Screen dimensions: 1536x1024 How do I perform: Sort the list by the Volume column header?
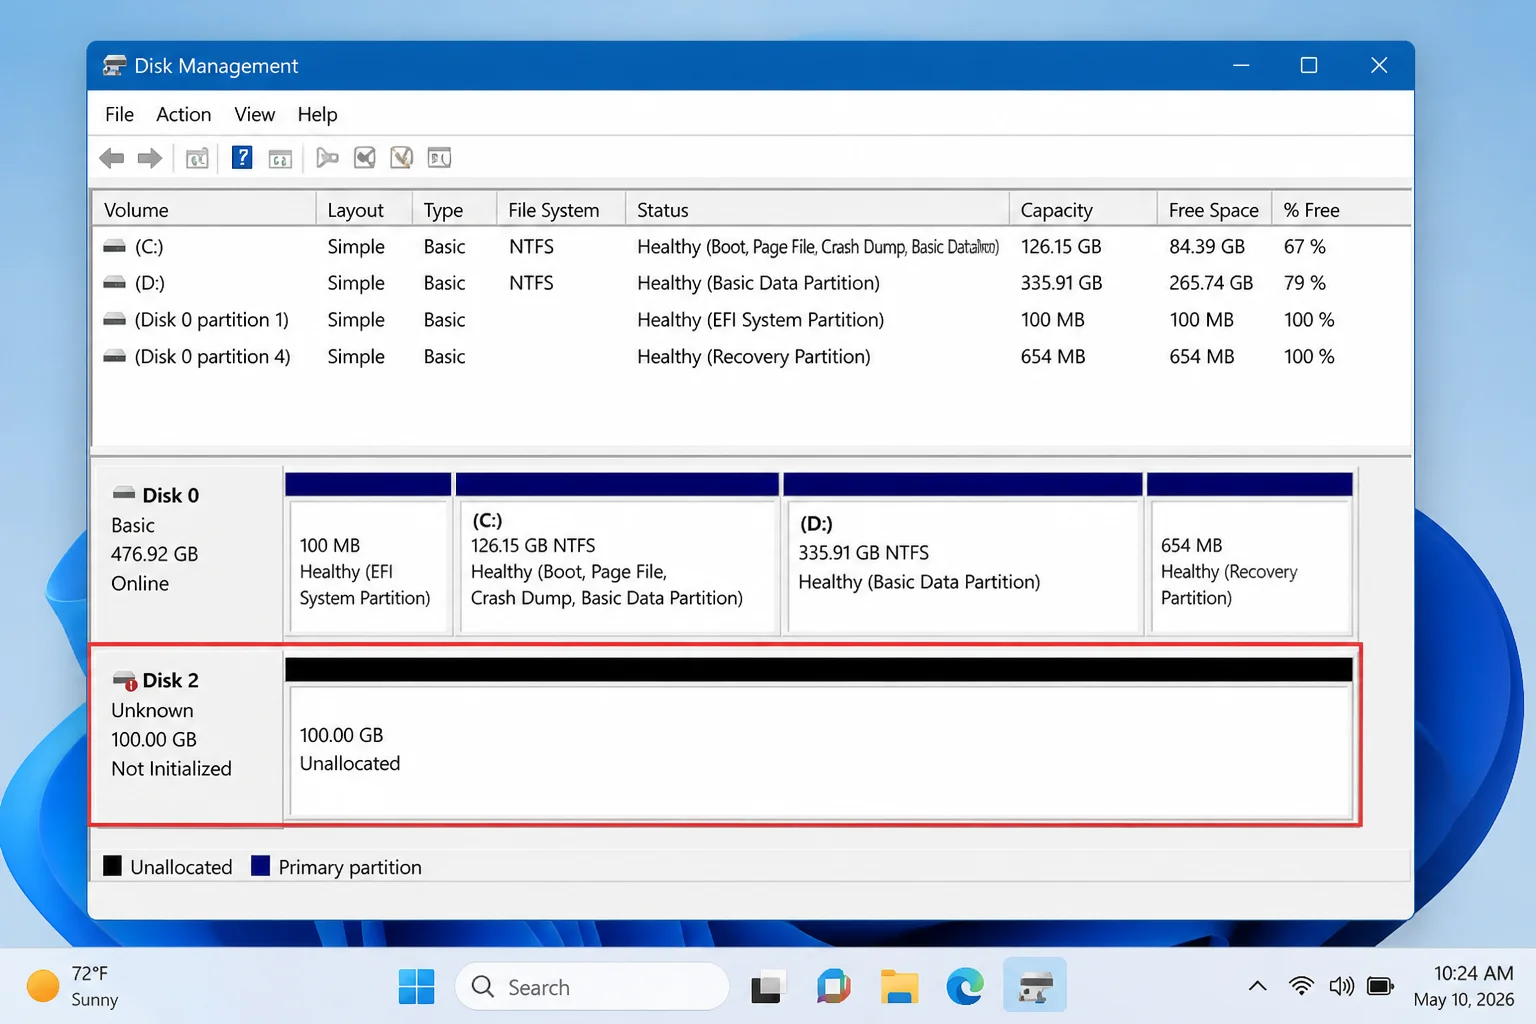coord(205,210)
